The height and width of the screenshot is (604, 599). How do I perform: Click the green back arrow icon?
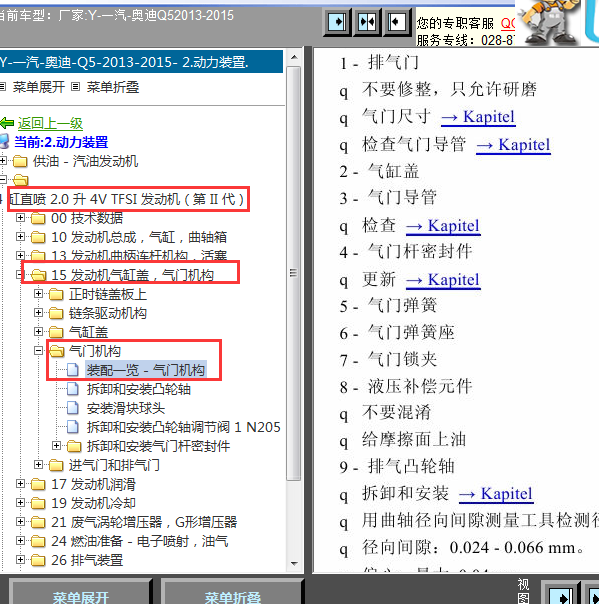(x=7, y=123)
